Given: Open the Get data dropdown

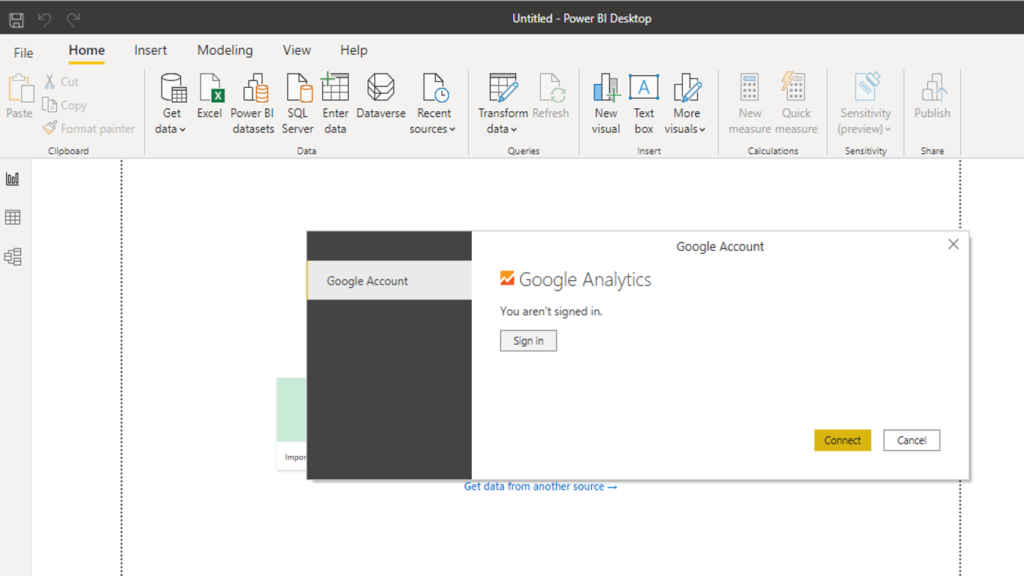Looking at the screenshot, I should pyautogui.click(x=171, y=104).
